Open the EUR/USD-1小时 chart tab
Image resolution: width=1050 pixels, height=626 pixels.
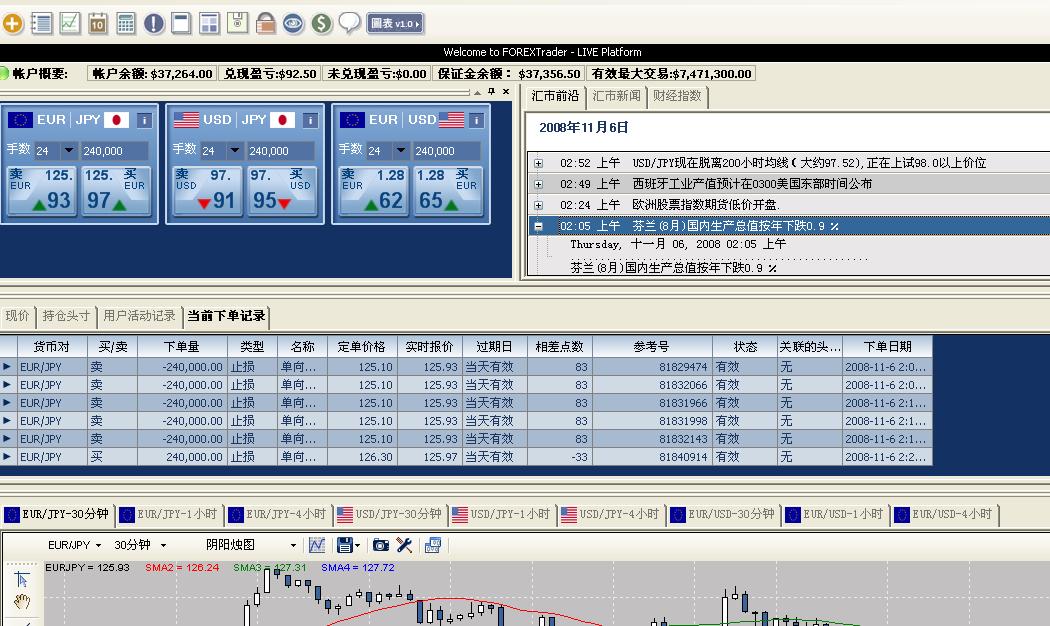pyautogui.click(x=835, y=514)
